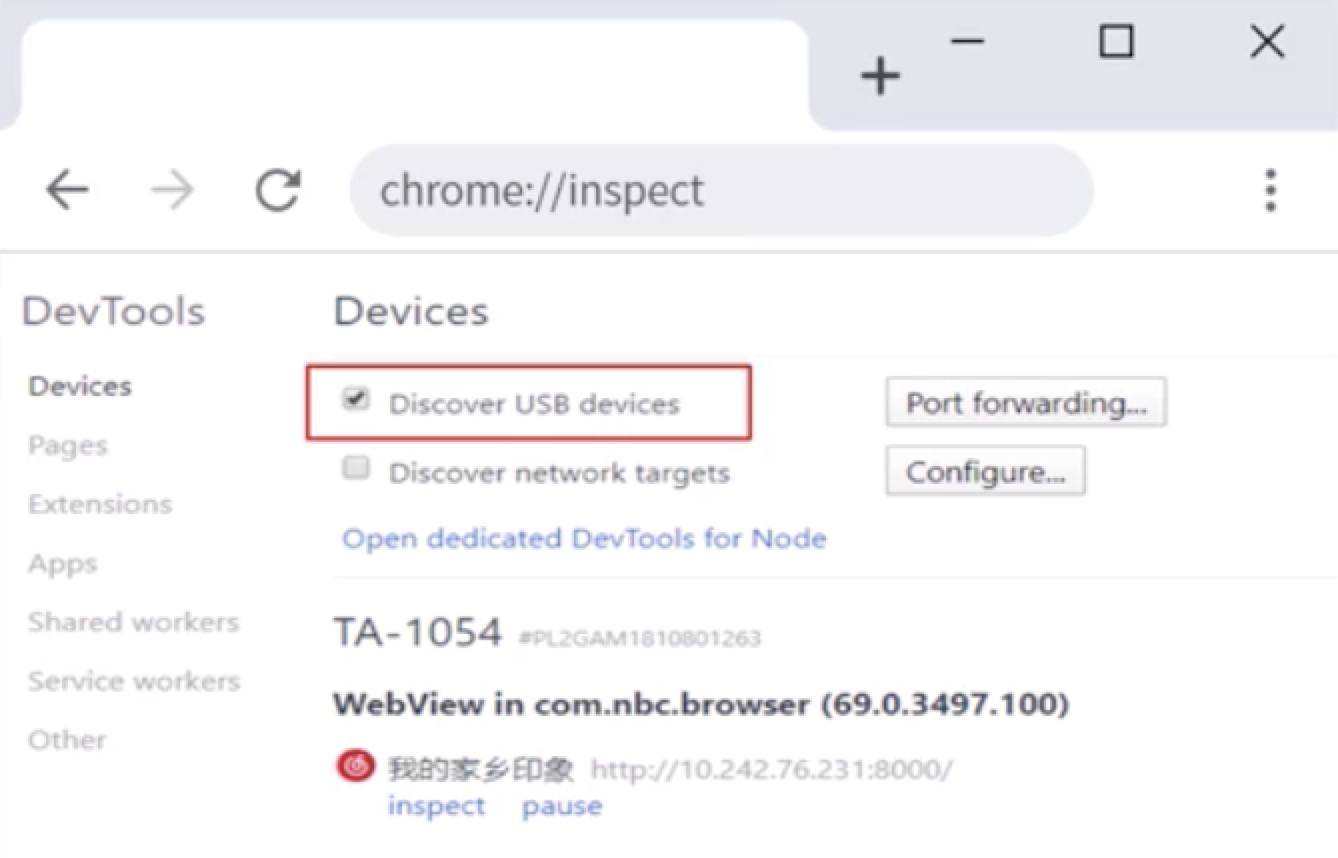Click the Configure button
This screenshot has width=1338, height=858.
(985, 472)
